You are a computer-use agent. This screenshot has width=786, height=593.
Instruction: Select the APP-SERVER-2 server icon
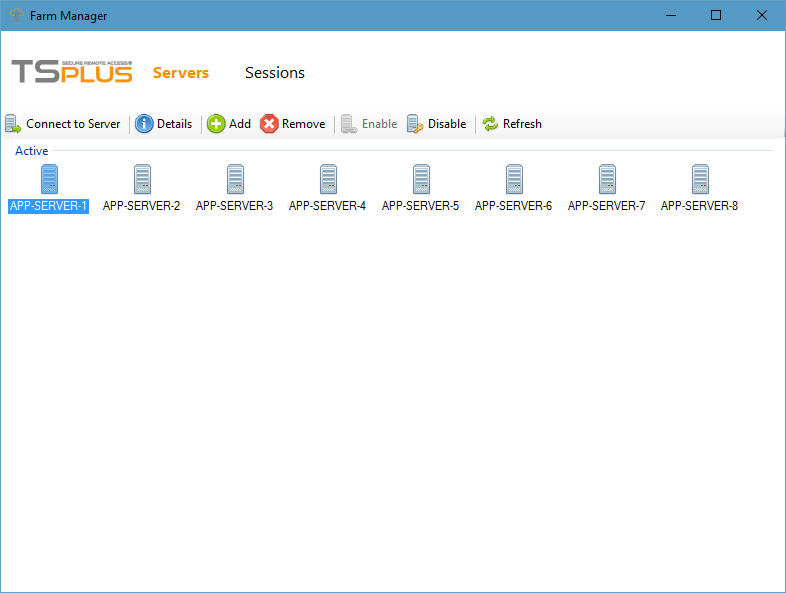coord(142,180)
